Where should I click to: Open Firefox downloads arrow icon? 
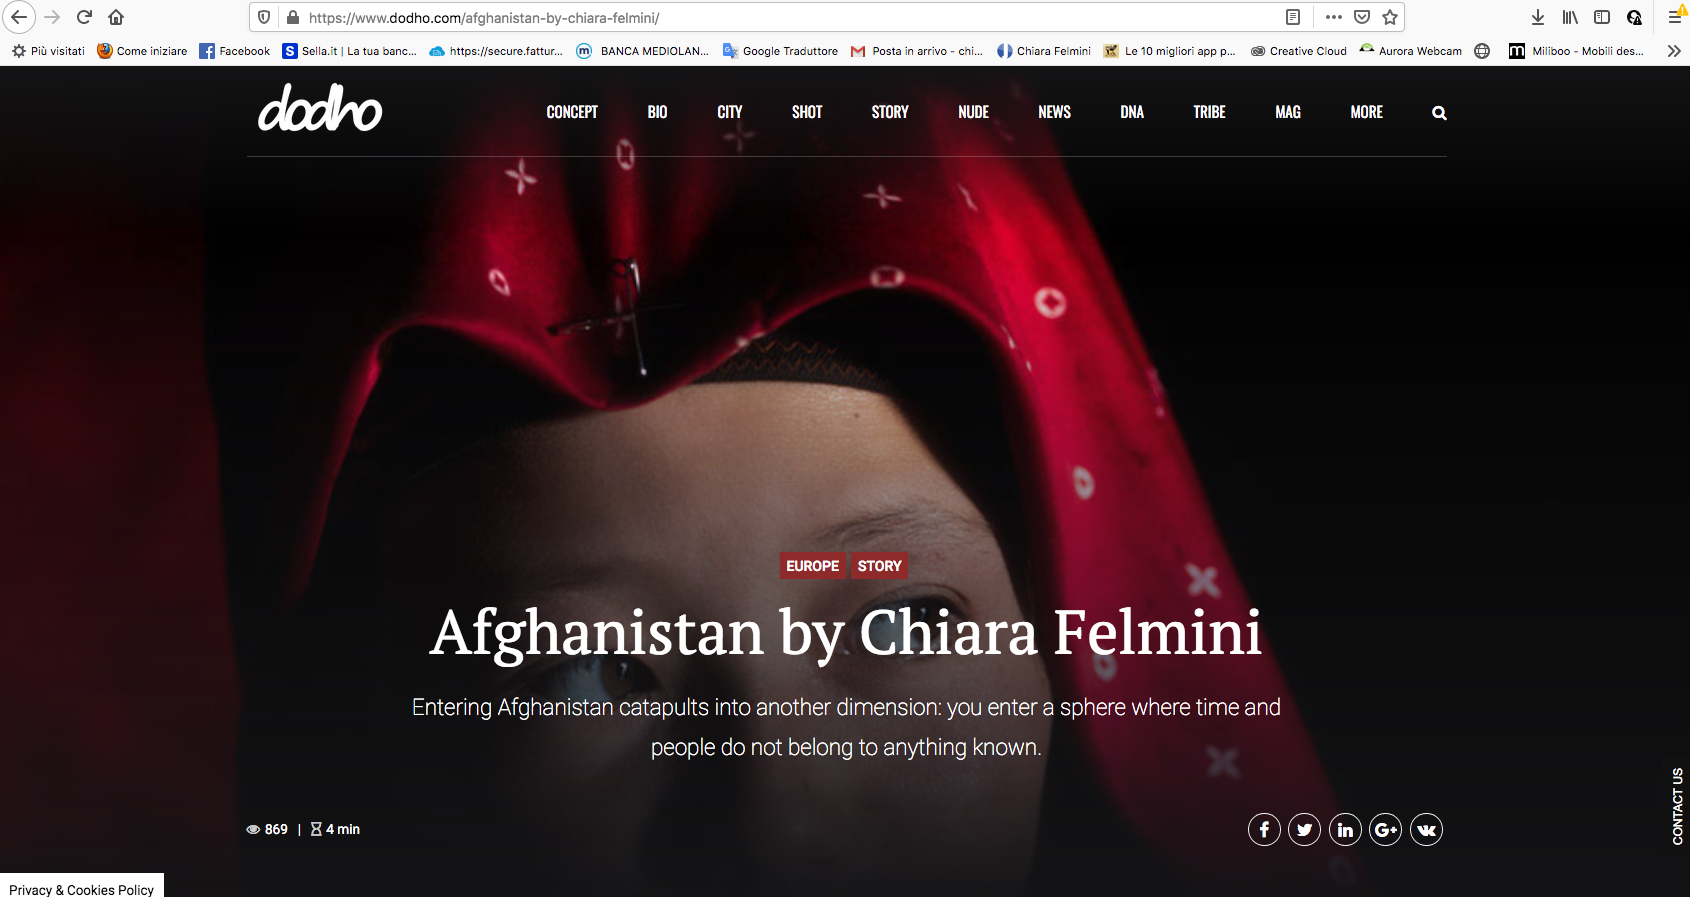[x=1538, y=17]
